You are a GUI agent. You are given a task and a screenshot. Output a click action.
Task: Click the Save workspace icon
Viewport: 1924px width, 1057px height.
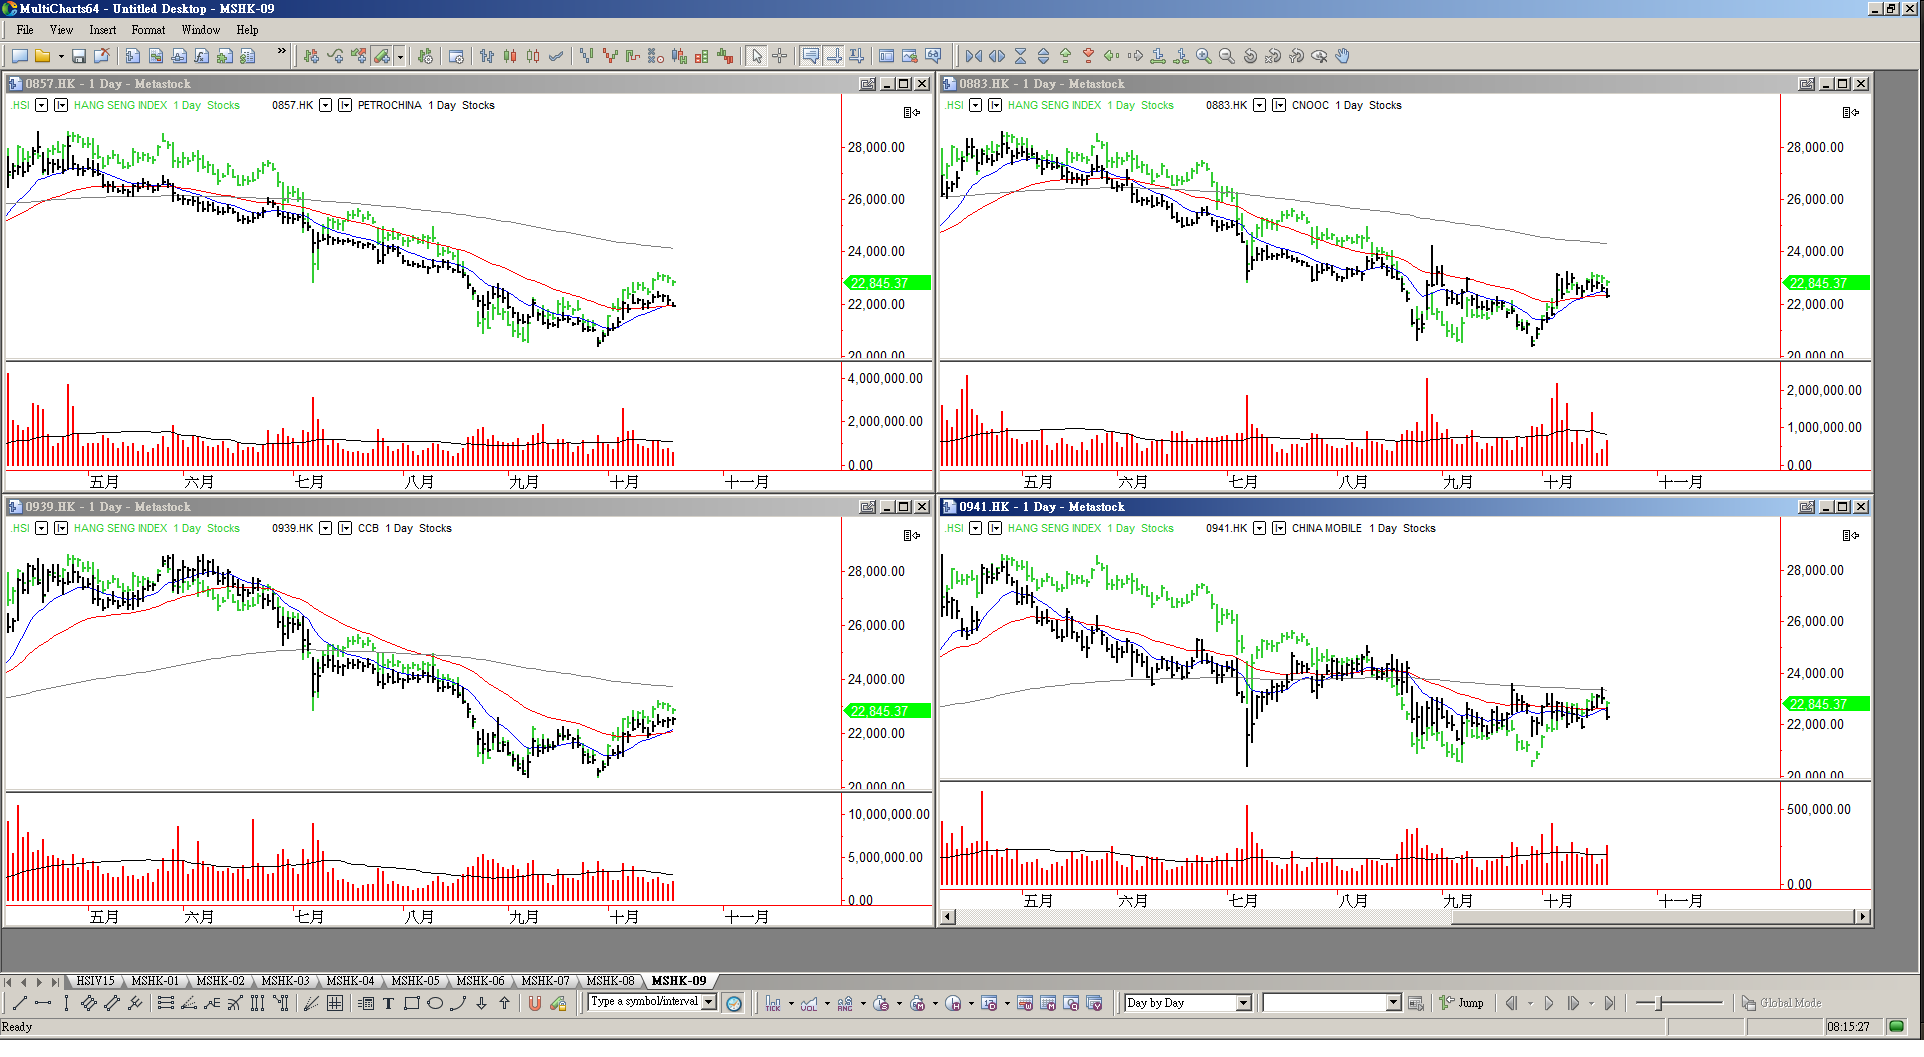coord(79,56)
